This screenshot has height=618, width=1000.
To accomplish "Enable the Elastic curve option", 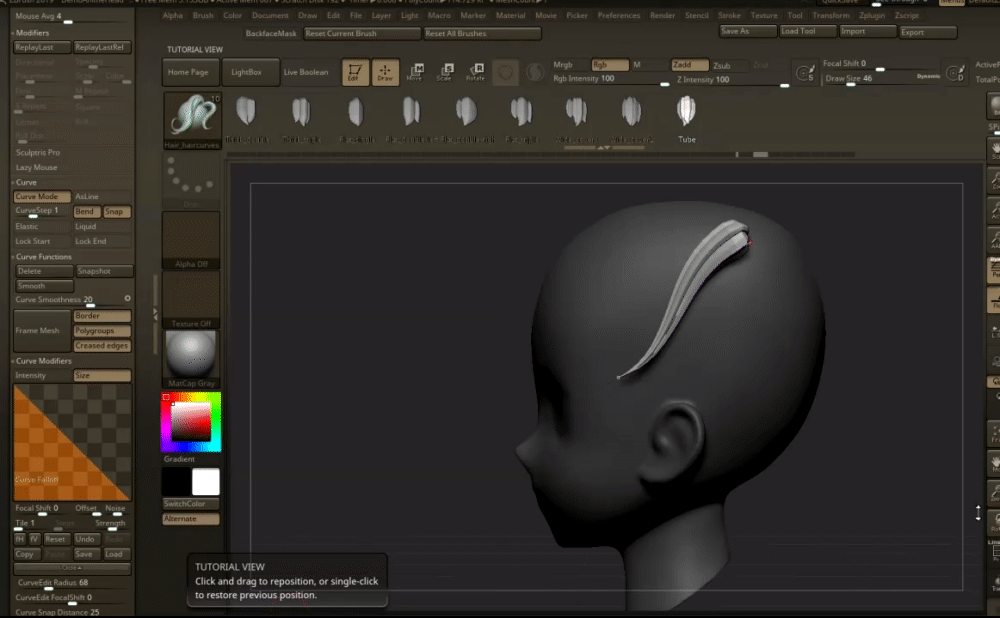I will coord(42,226).
